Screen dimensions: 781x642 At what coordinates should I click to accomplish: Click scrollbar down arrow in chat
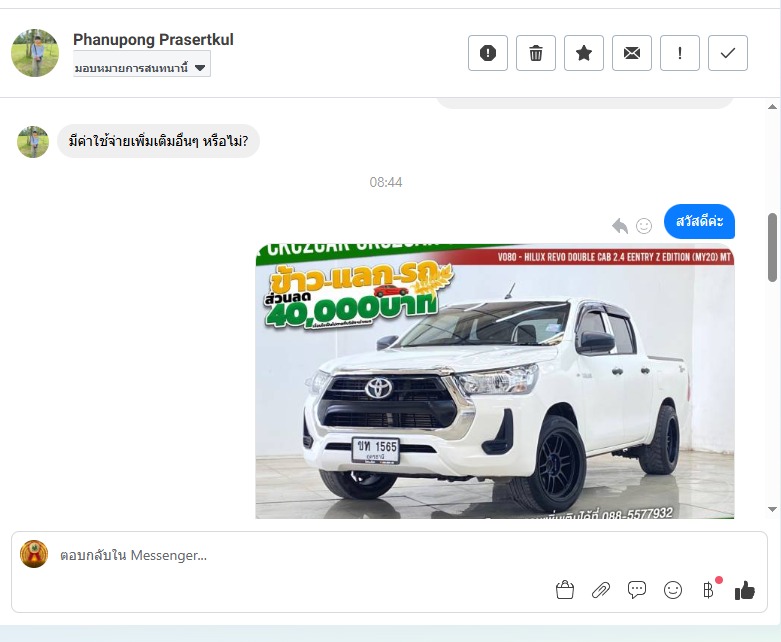(x=772, y=509)
